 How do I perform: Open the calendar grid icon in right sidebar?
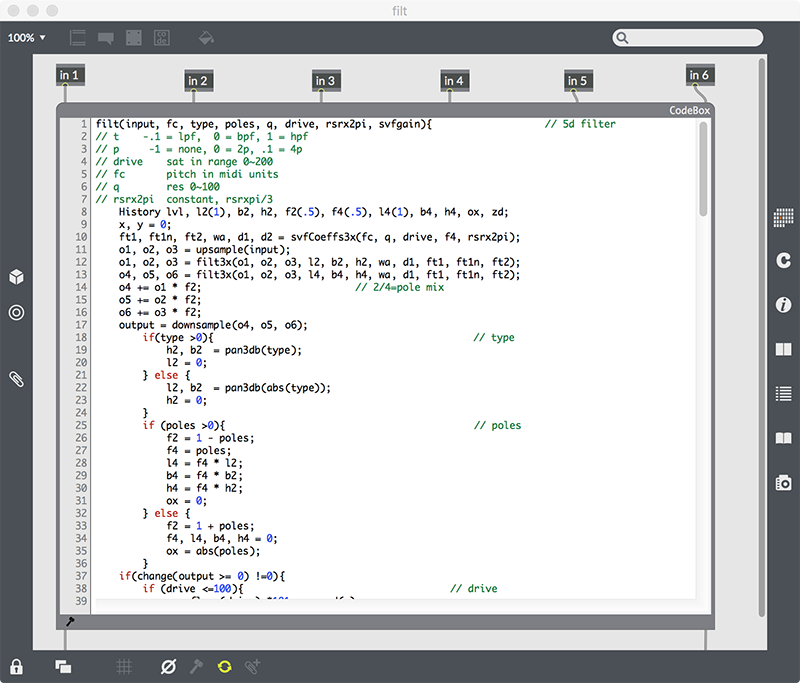[784, 216]
